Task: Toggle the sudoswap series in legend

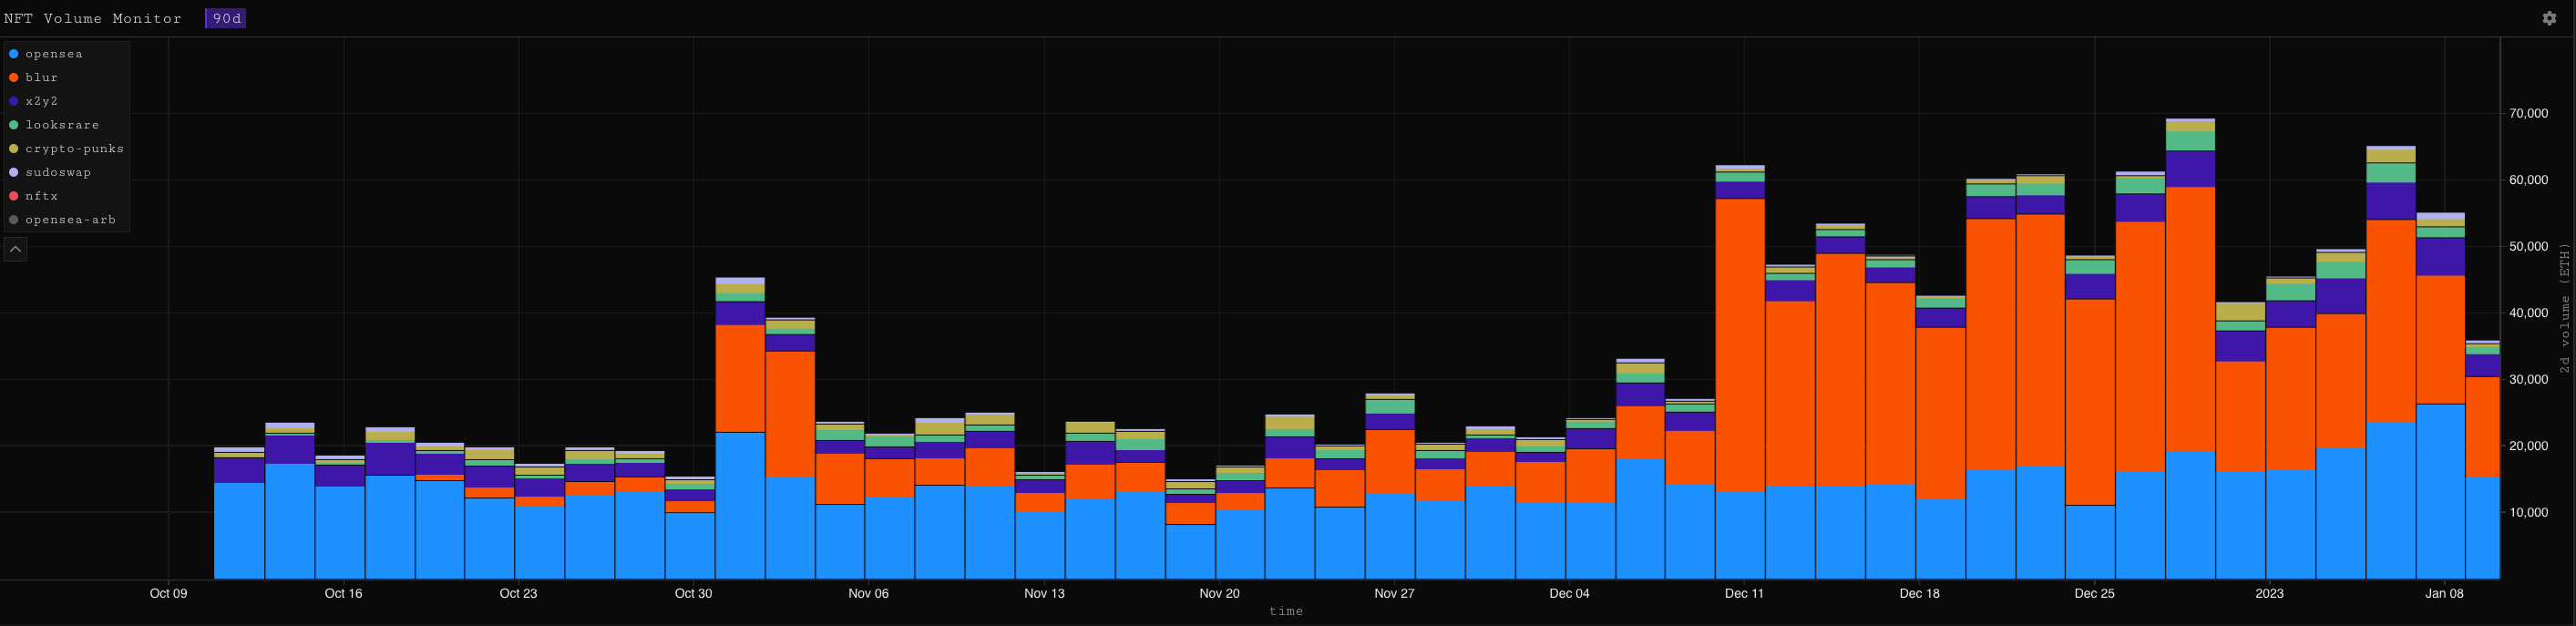Action: tap(50, 172)
